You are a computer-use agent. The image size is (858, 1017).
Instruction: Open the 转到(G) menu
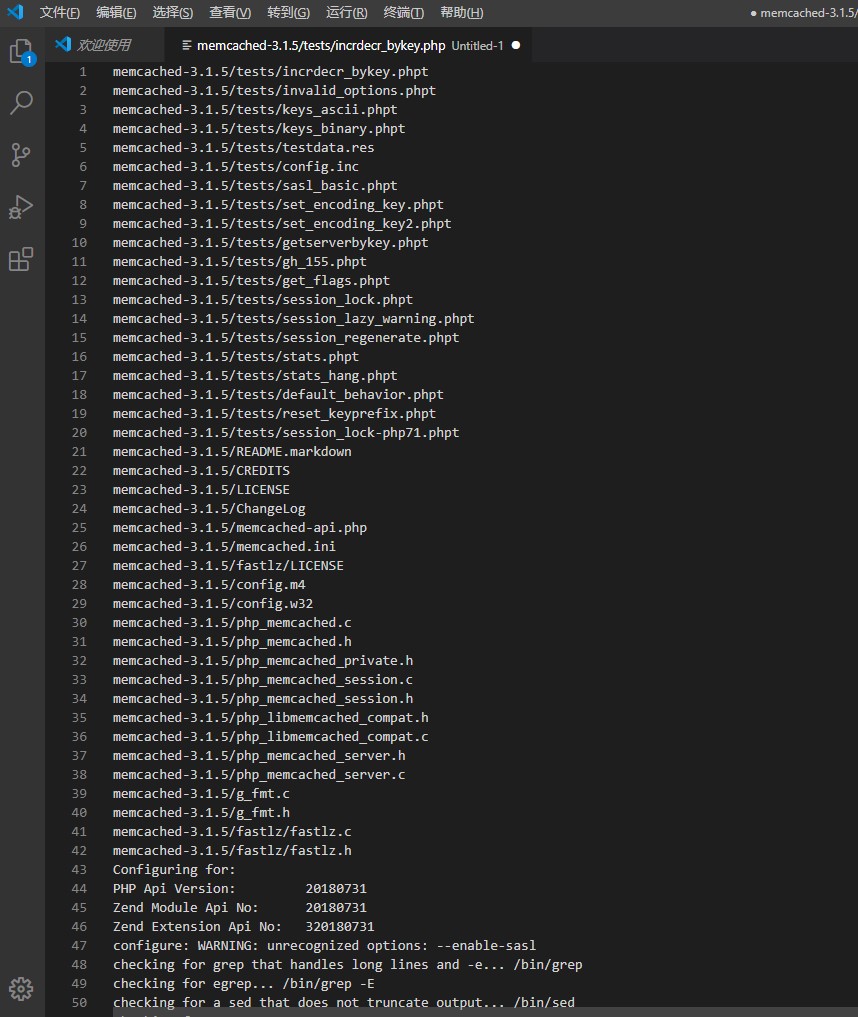point(289,12)
